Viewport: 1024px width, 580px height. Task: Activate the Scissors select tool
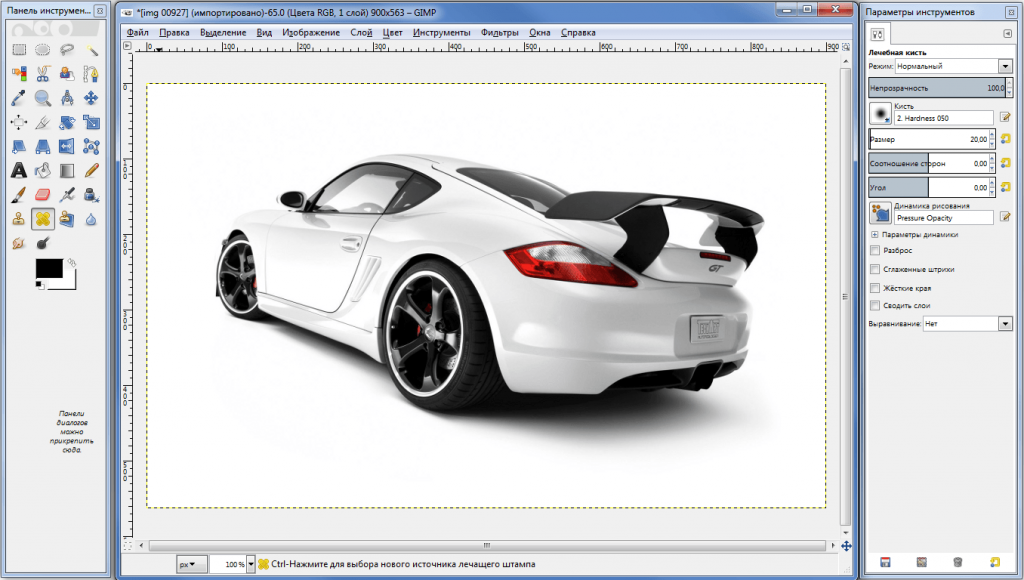[x=43, y=73]
